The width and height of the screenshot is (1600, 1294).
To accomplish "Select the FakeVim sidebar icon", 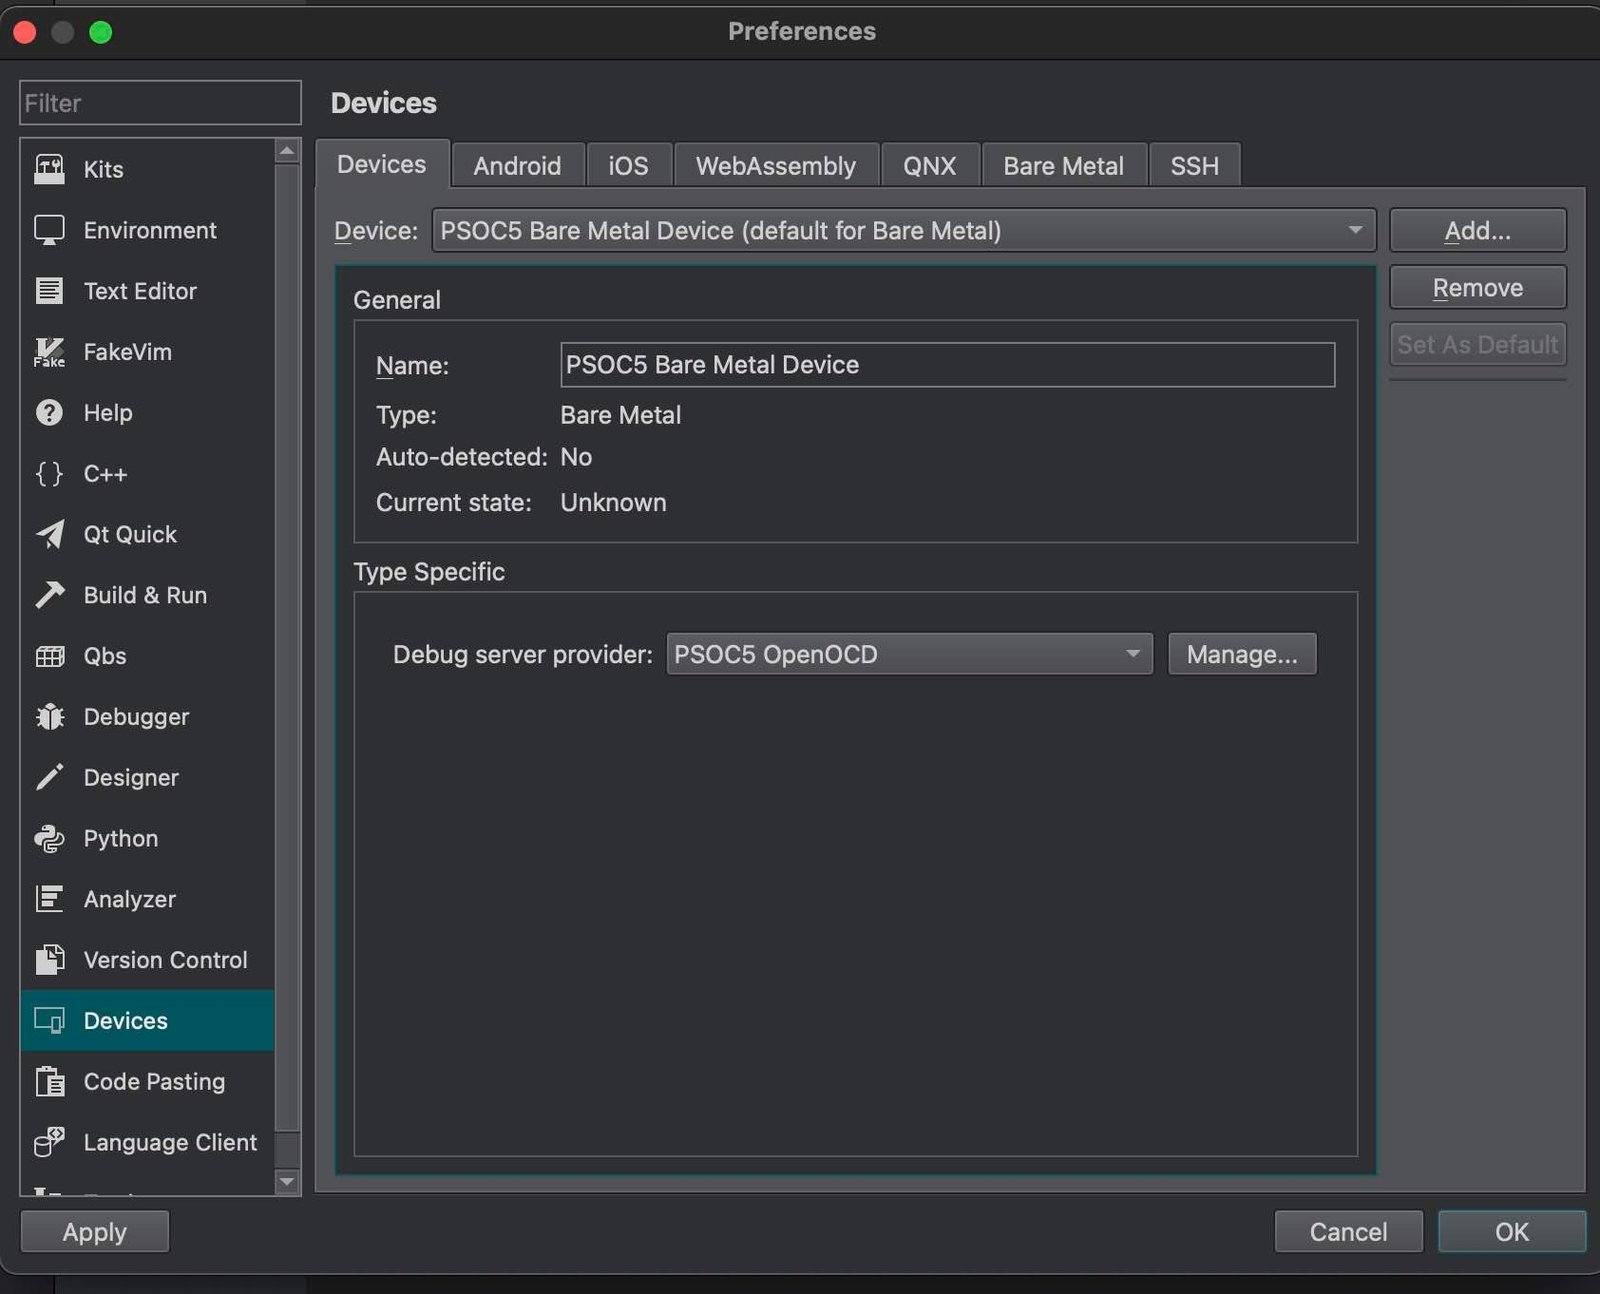I will pyautogui.click(x=48, y=351).
